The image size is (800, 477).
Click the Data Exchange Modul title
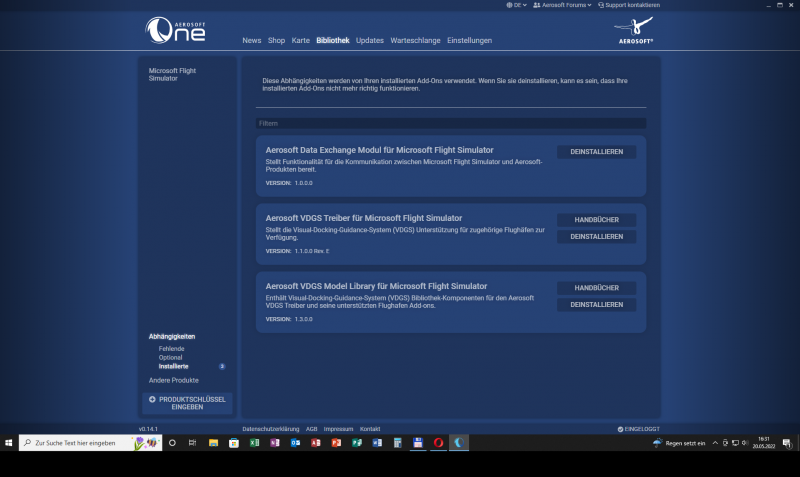tap(379, 150)
